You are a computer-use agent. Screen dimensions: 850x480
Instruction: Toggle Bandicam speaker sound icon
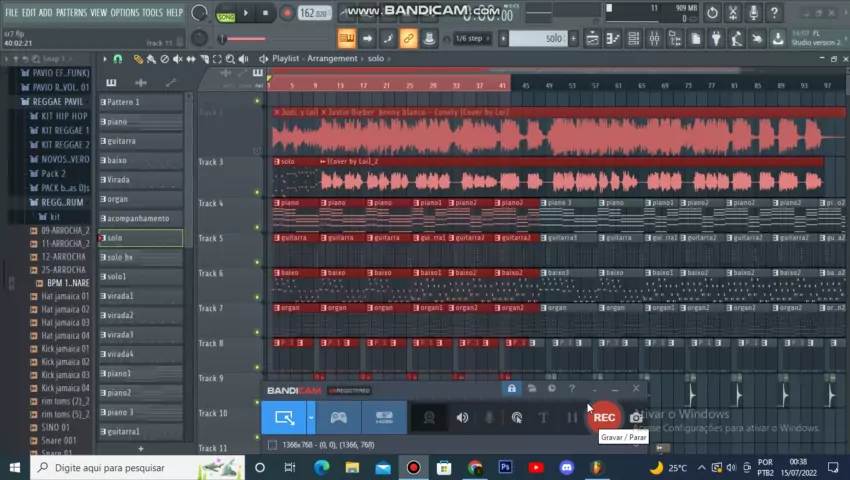[x=462, y=417]
